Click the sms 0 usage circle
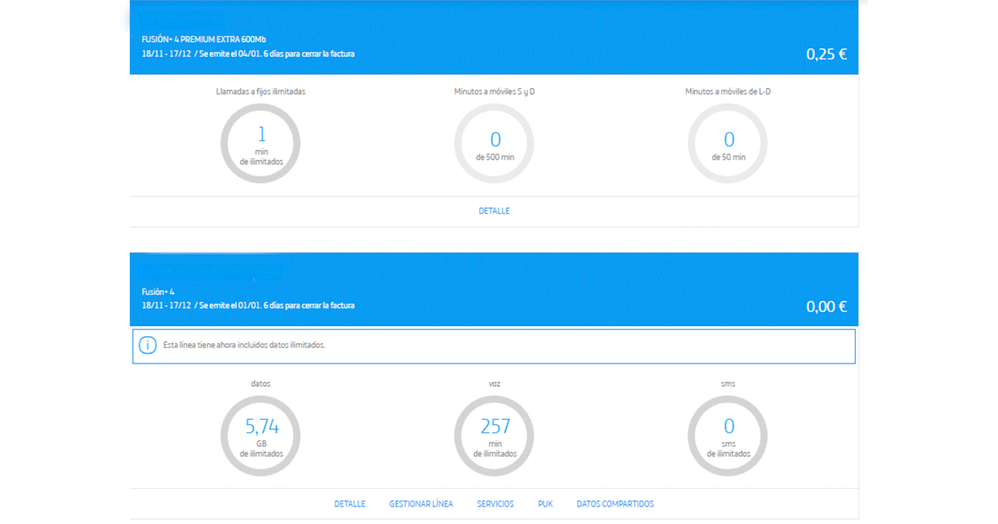This screenshot has height=524, width=998. pos(727,435)
